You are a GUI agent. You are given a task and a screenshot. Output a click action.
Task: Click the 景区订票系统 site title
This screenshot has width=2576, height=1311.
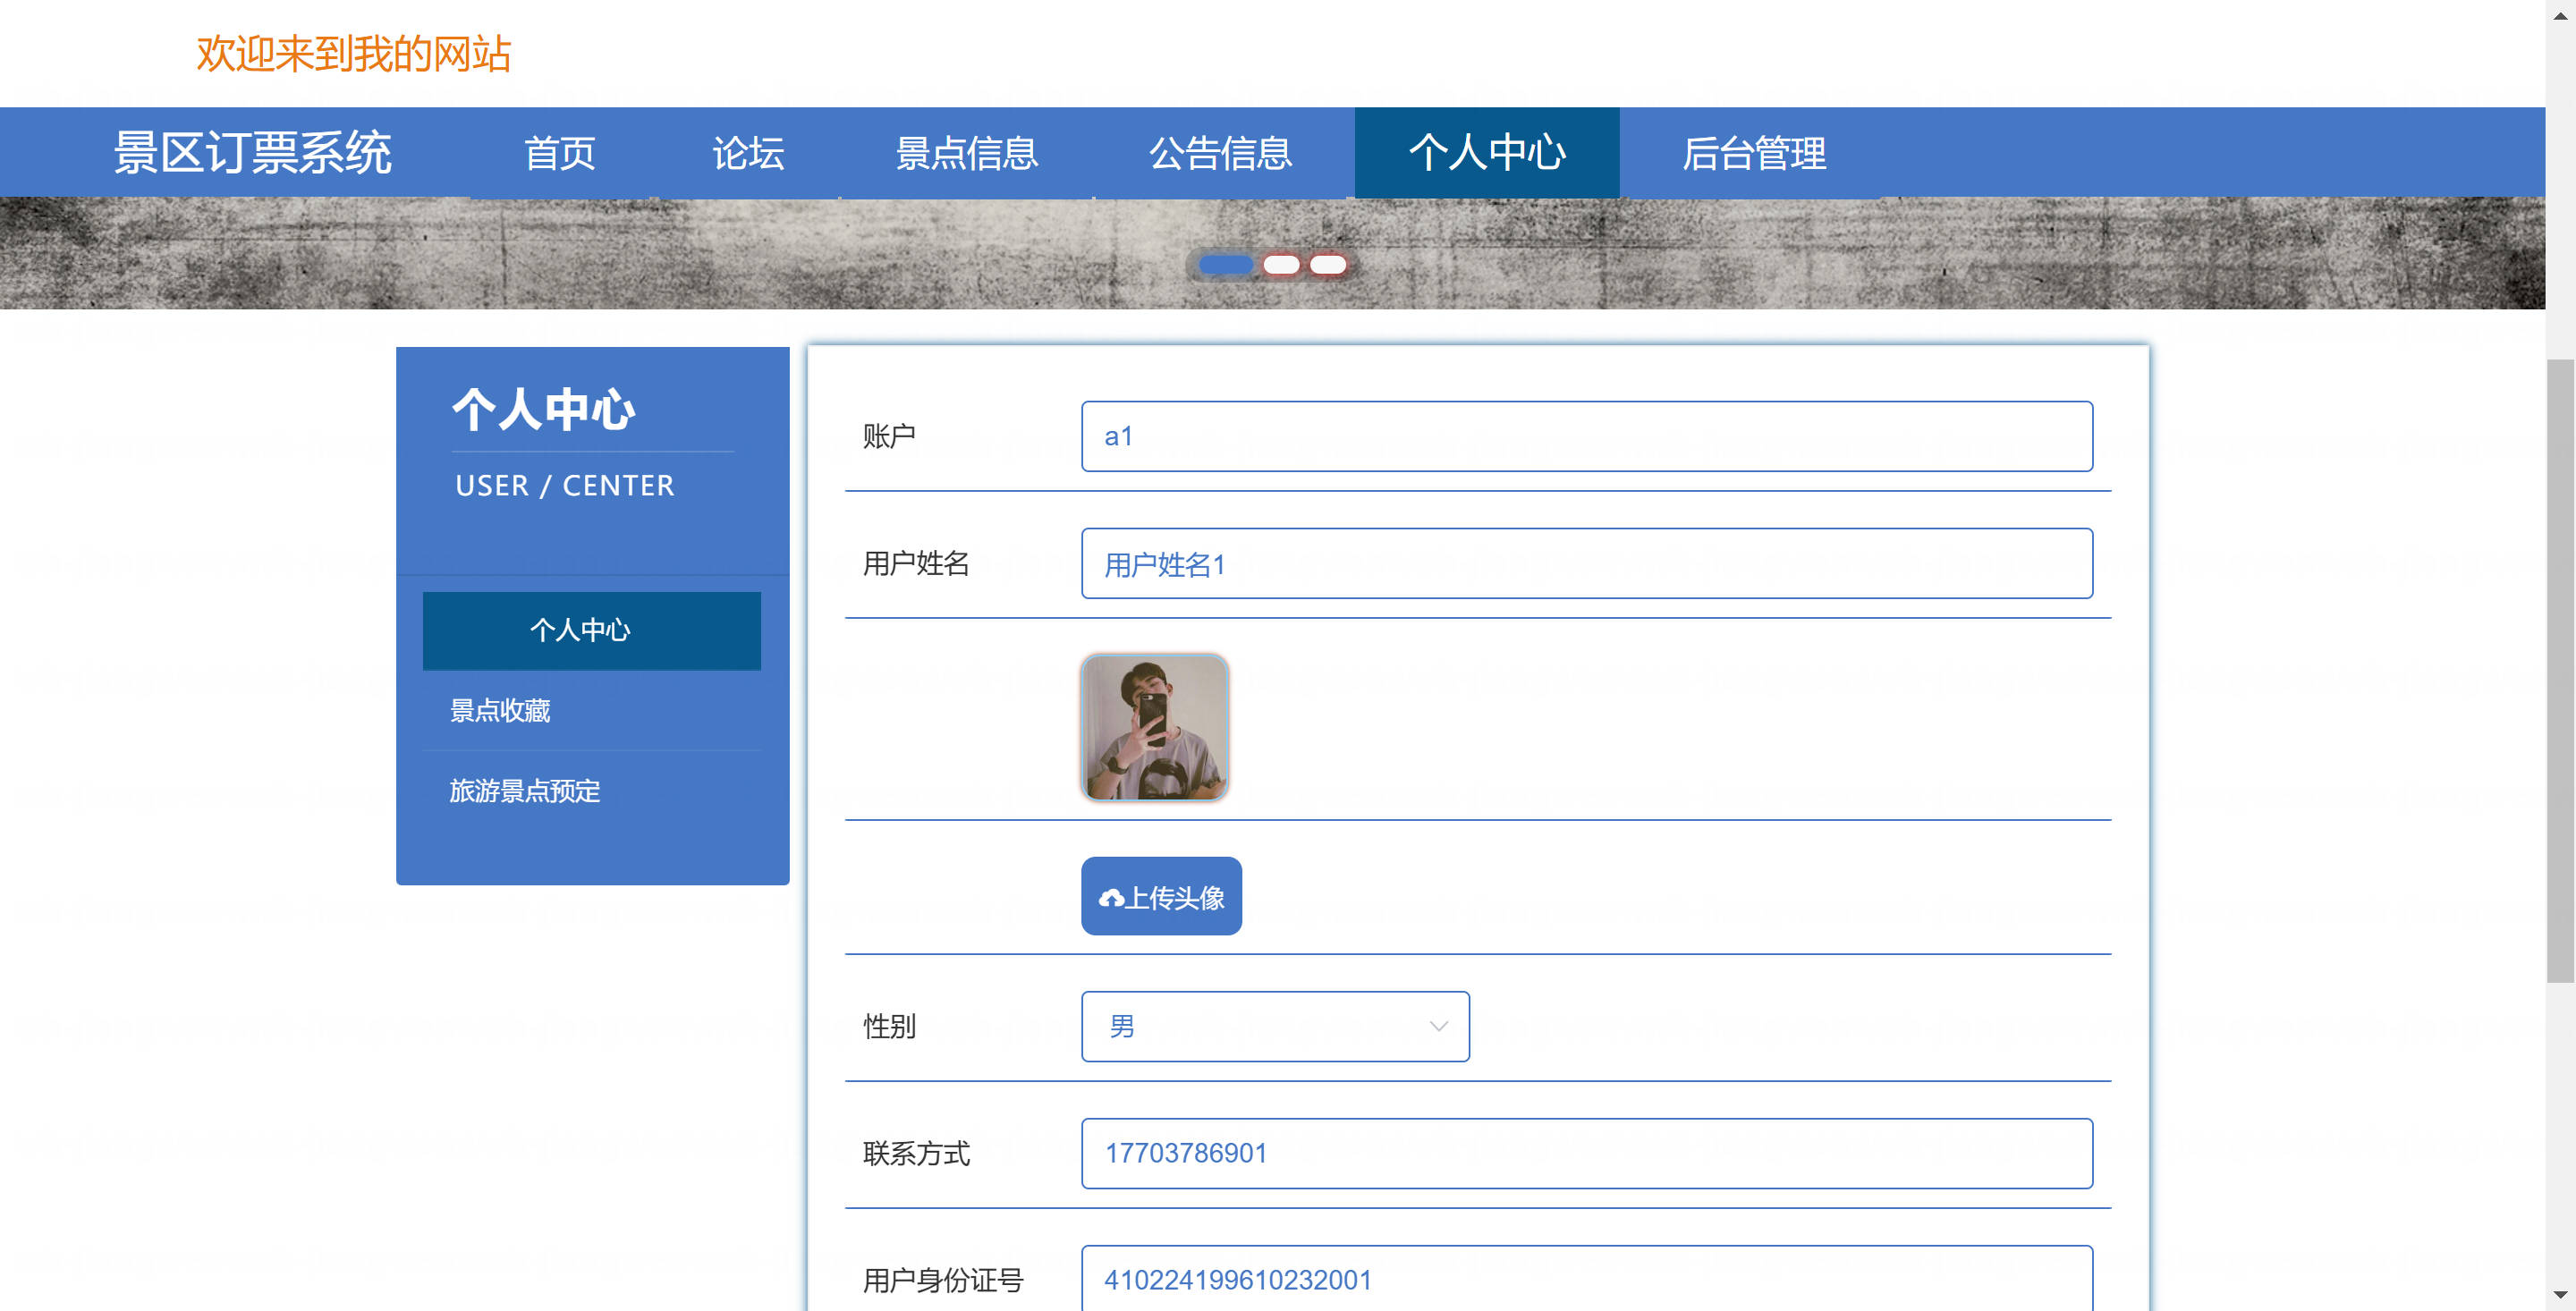tap(252, 153)
